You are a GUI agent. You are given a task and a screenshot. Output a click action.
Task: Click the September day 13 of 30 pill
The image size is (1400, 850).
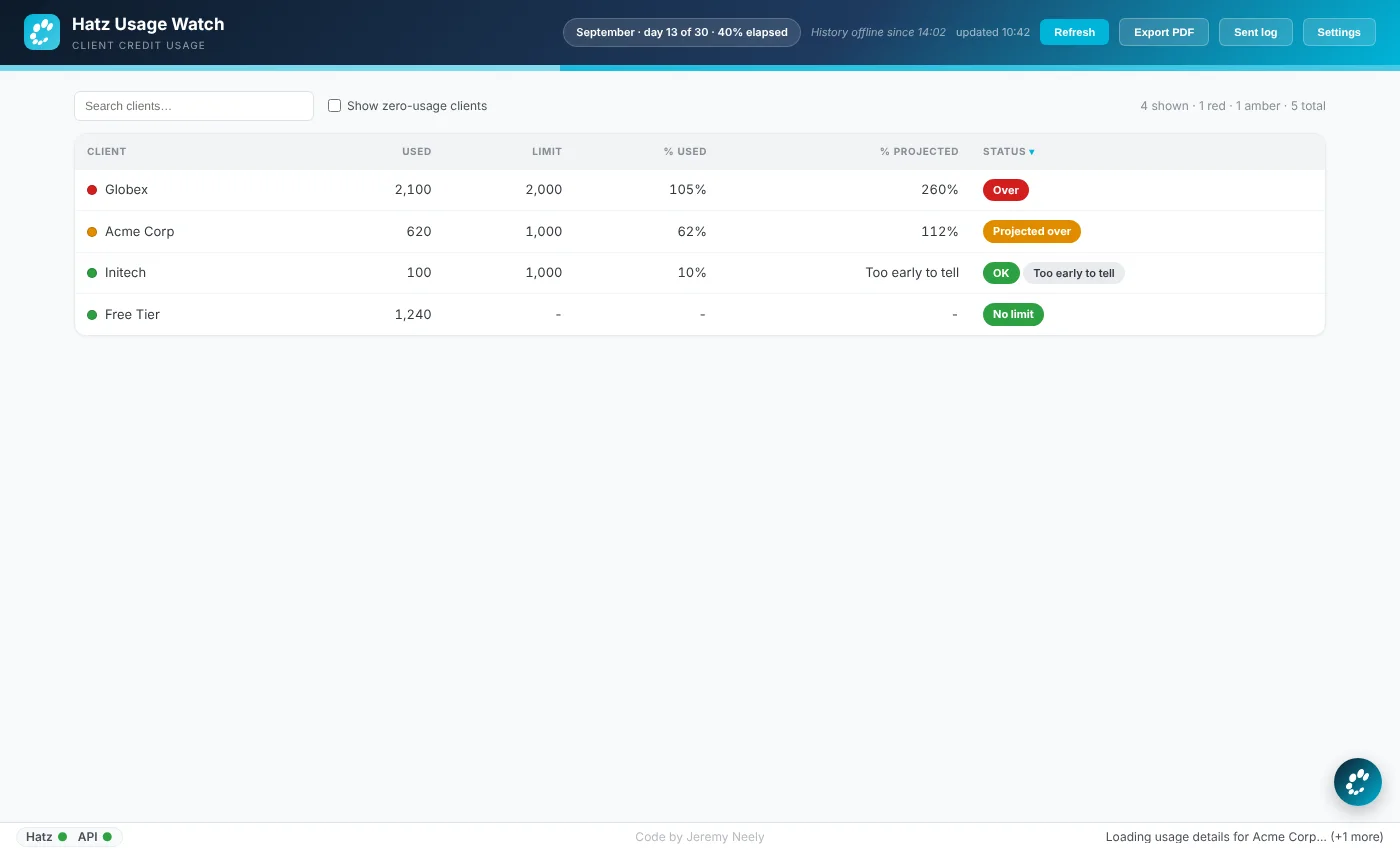coord(682,32)
